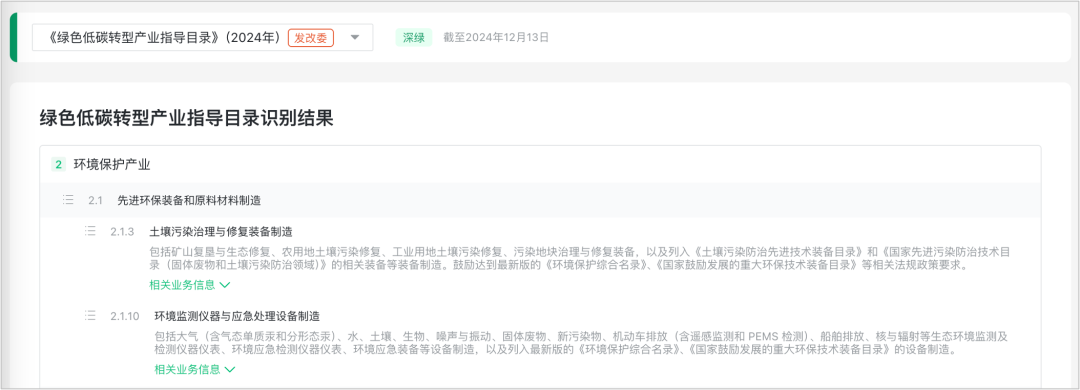The height and width of the screenshot is (390, 1080).
Task: Select the 环境保护产业 category row
Action: tap(540, 165)
